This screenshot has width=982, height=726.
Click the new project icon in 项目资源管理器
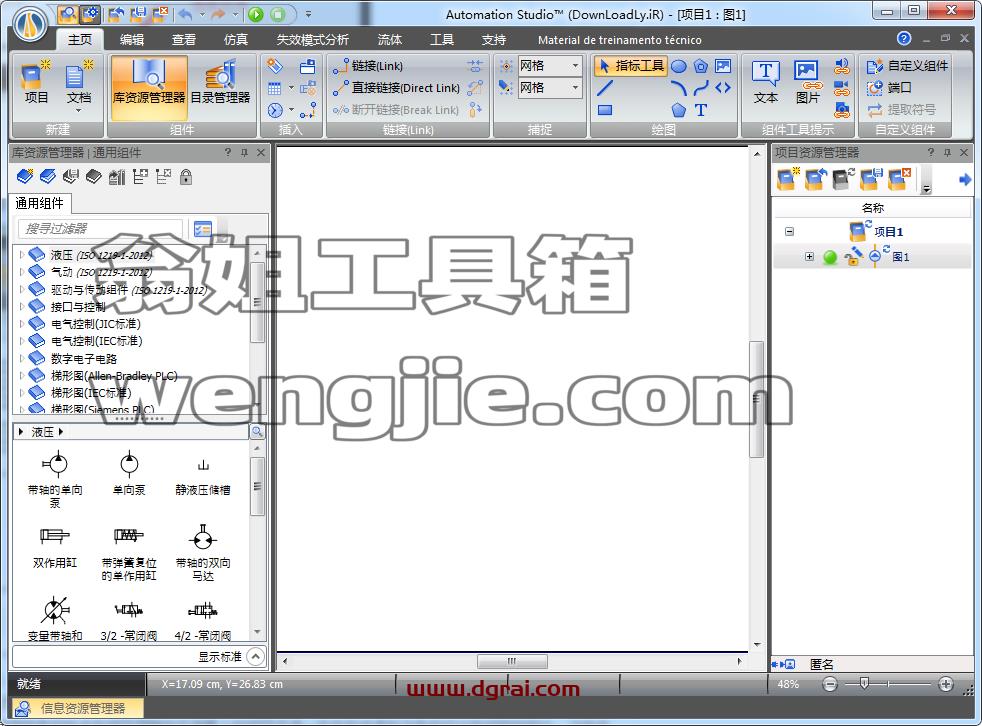[x=788, y=179]
